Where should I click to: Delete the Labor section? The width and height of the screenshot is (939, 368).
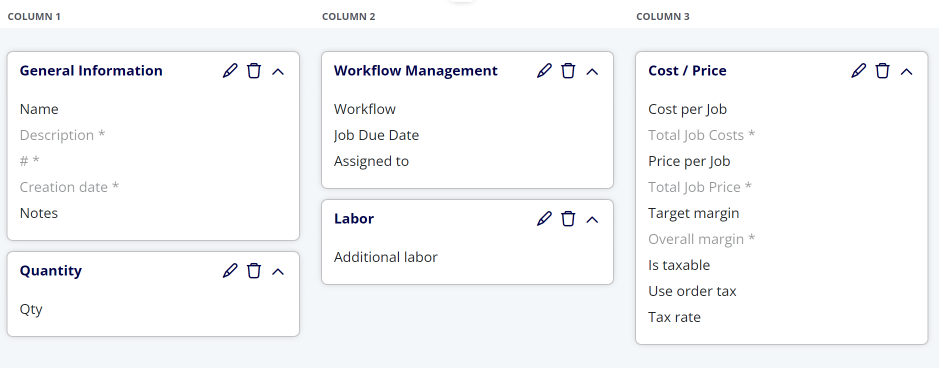[568, 218]
